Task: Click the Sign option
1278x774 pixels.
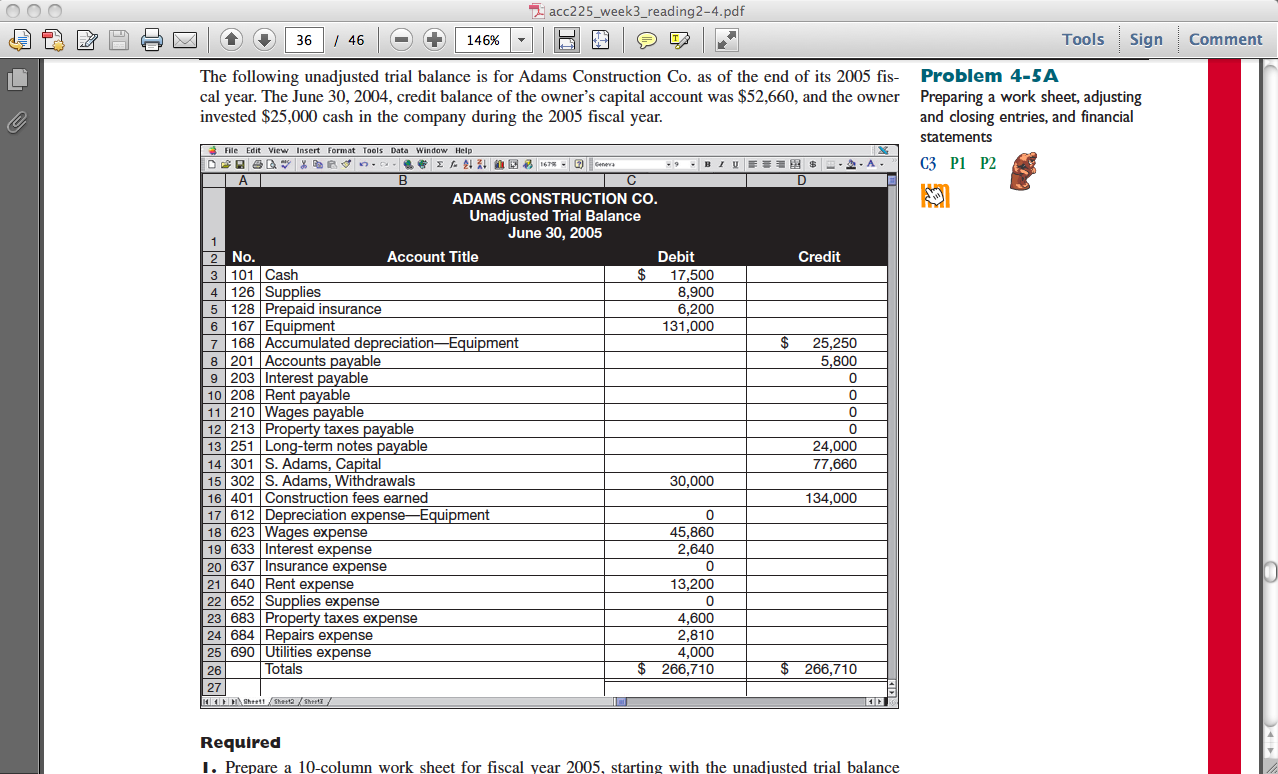Action: pos(1146,39)
